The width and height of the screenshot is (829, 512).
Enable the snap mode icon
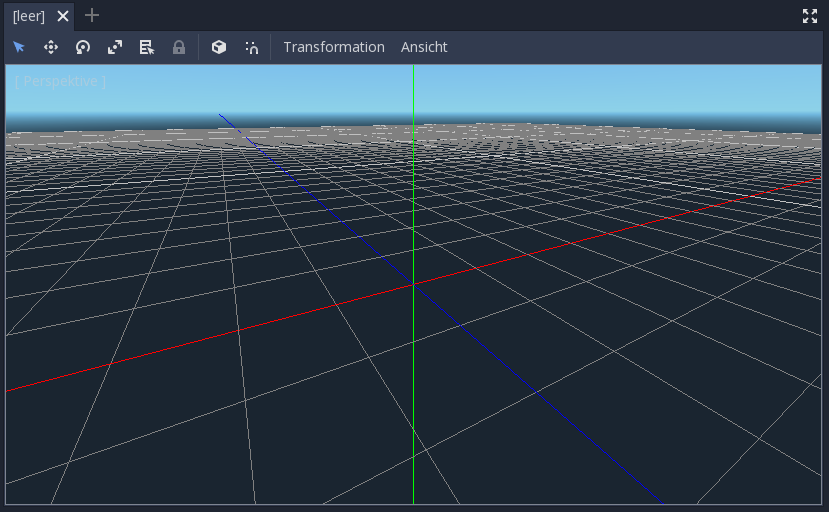251,47
